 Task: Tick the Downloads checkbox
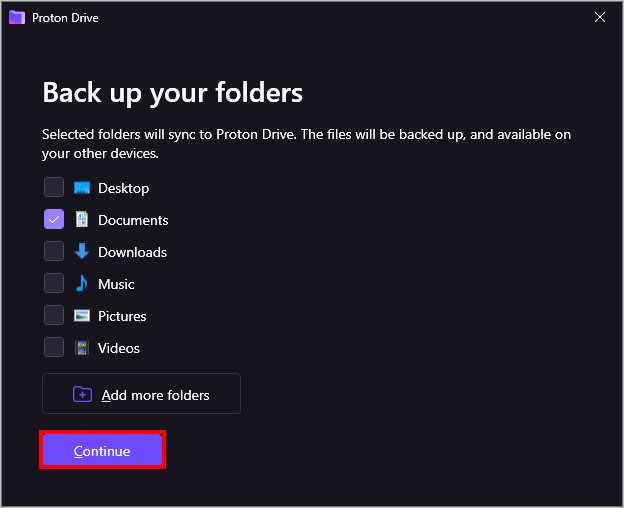[x=54, y=251]
